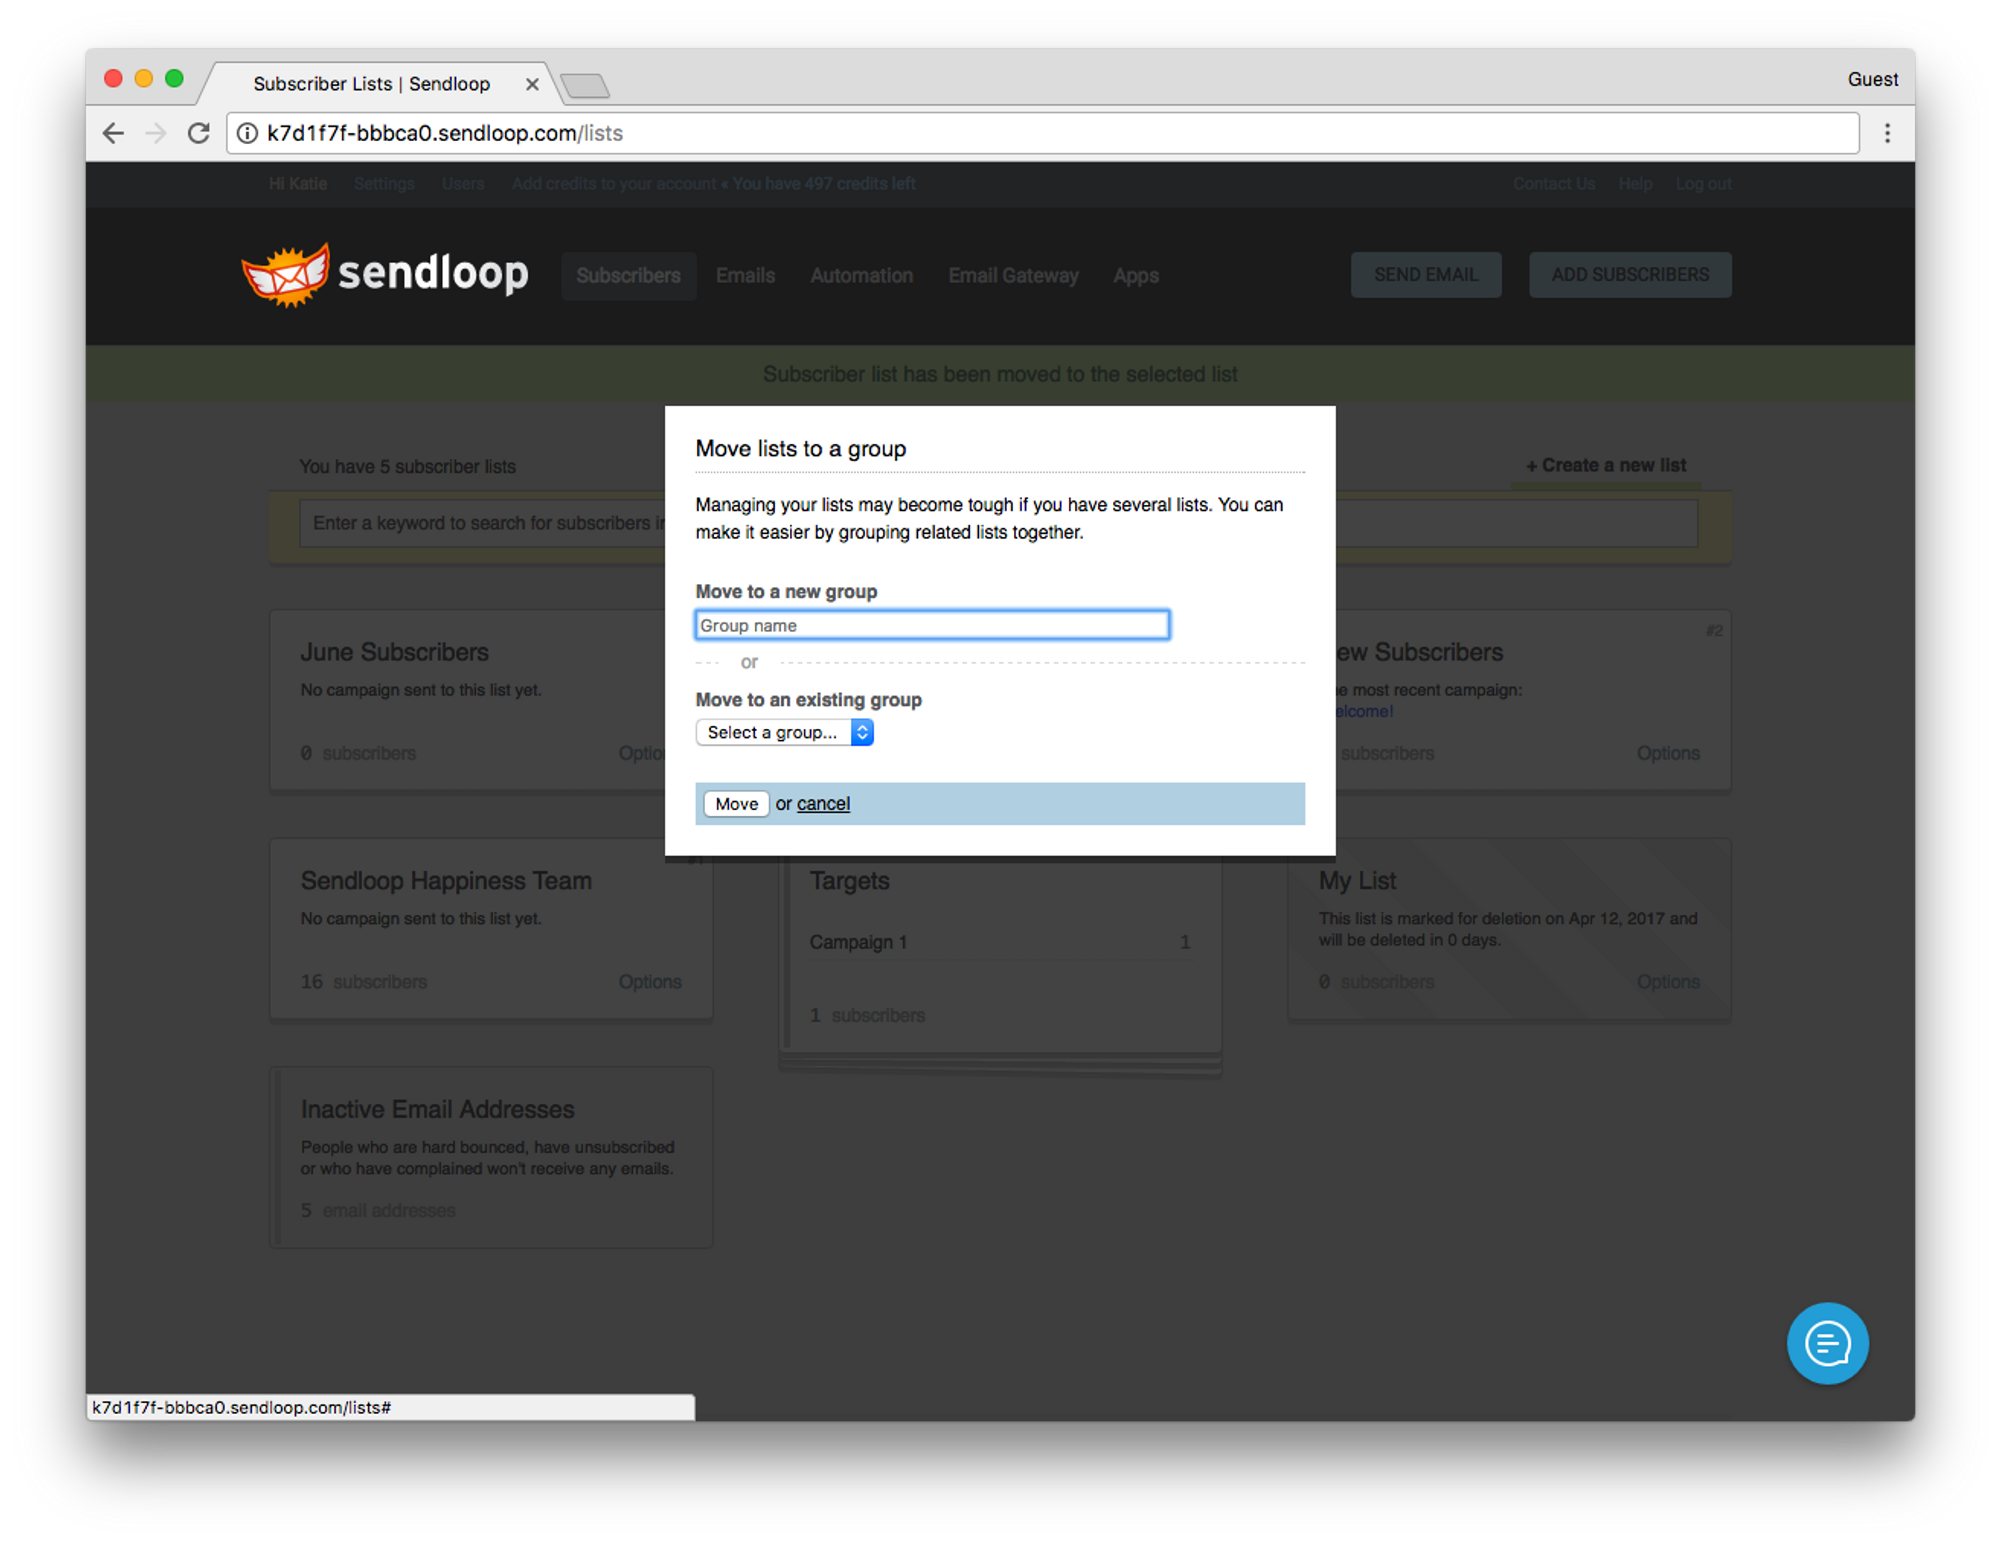The width and height of the screenshot is (2000, 1543).
Task: Click 'You have 5 subscriber lists' text
Action: click(407, 467)
